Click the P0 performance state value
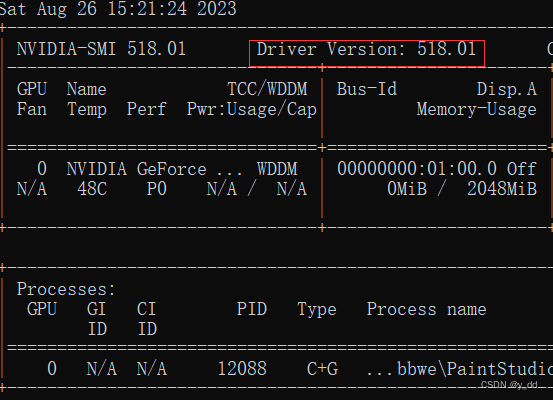553x400 pixels. pos(157,189)
